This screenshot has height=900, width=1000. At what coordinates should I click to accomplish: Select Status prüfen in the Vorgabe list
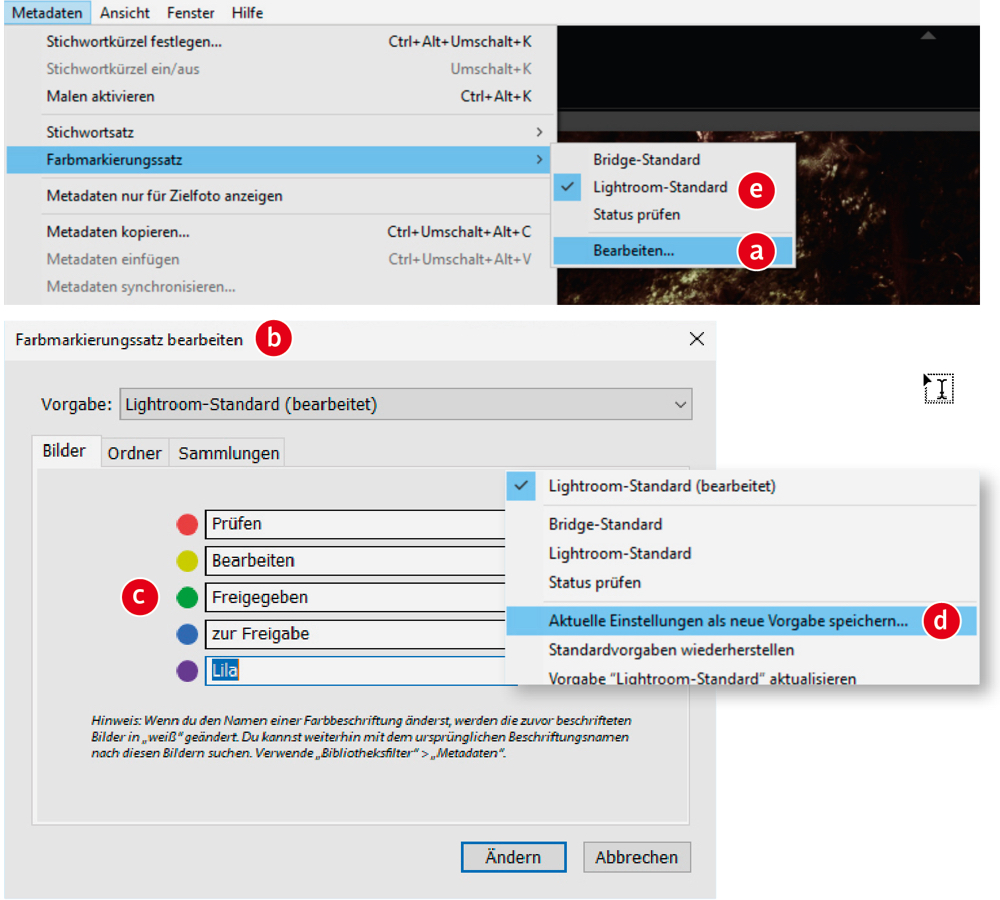coord(742,582)
